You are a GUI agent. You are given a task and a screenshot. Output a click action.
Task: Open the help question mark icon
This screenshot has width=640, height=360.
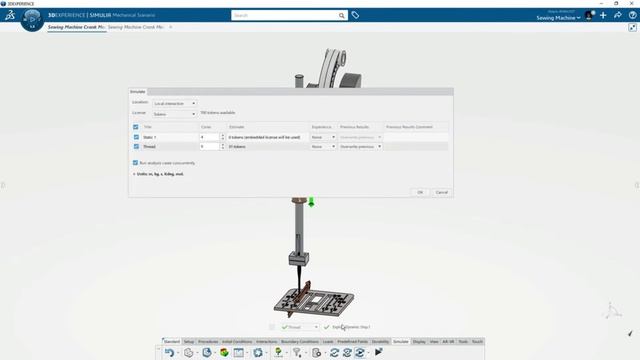pos(632,15)
